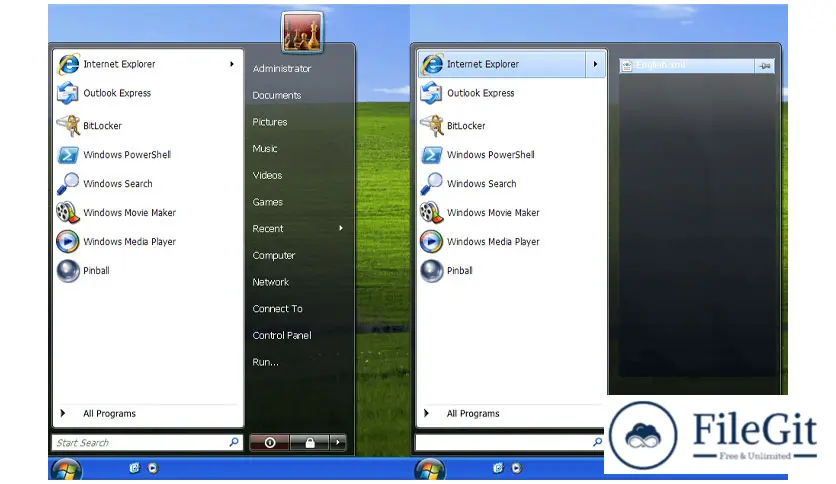836x484 pixels.
Task: Select Connect To
Action: pyautogui.click(x=277, y=309)
